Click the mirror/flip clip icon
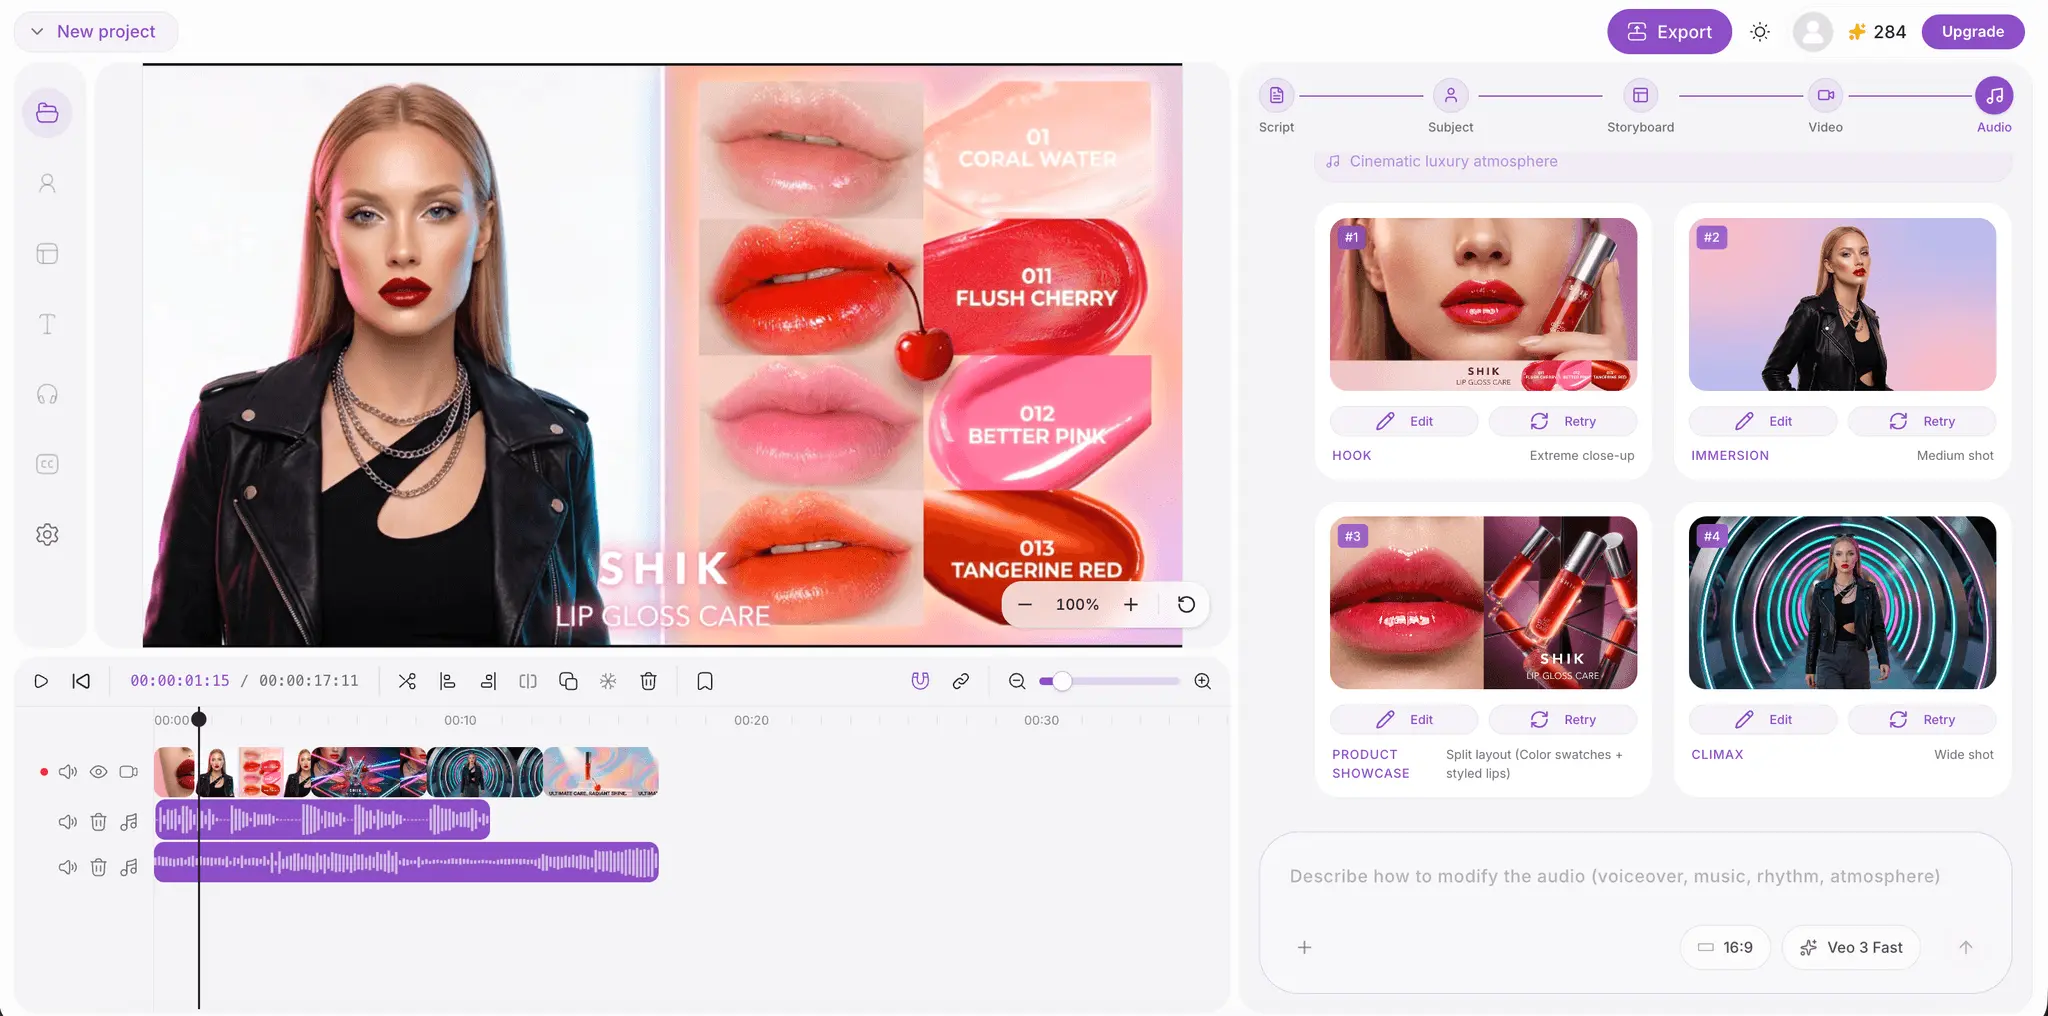The height and width of the screenshot is (1016, 2048). click(528, 681)
